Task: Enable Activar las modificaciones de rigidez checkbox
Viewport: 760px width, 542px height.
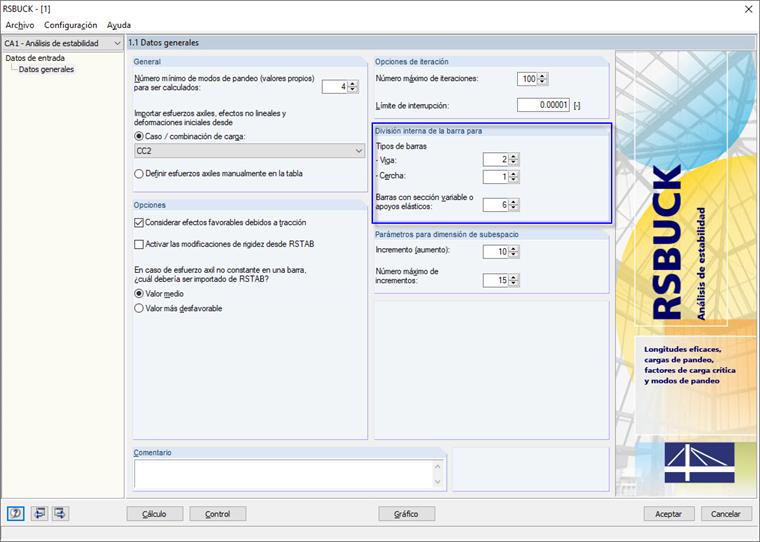Action: 139,244
